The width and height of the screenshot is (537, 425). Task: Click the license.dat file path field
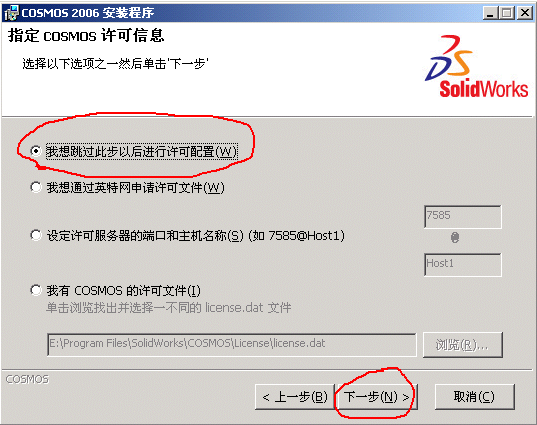pyautogui.click(x=232, y=345)
